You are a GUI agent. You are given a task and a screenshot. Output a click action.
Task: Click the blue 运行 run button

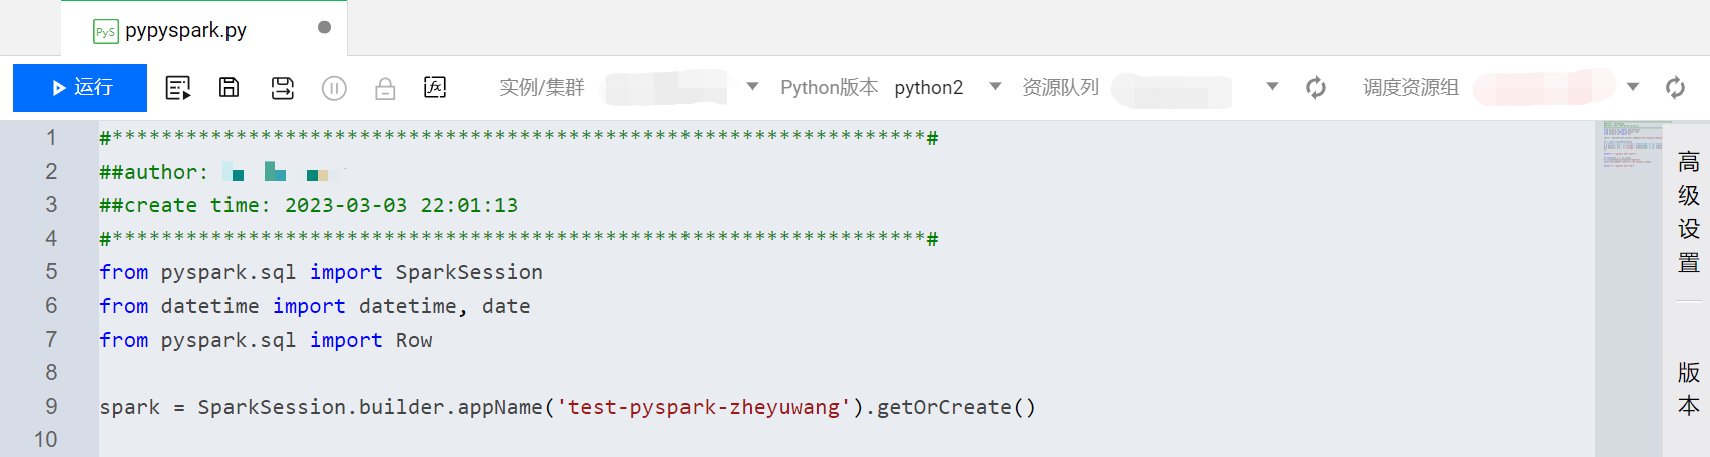(x=80, y=88)
